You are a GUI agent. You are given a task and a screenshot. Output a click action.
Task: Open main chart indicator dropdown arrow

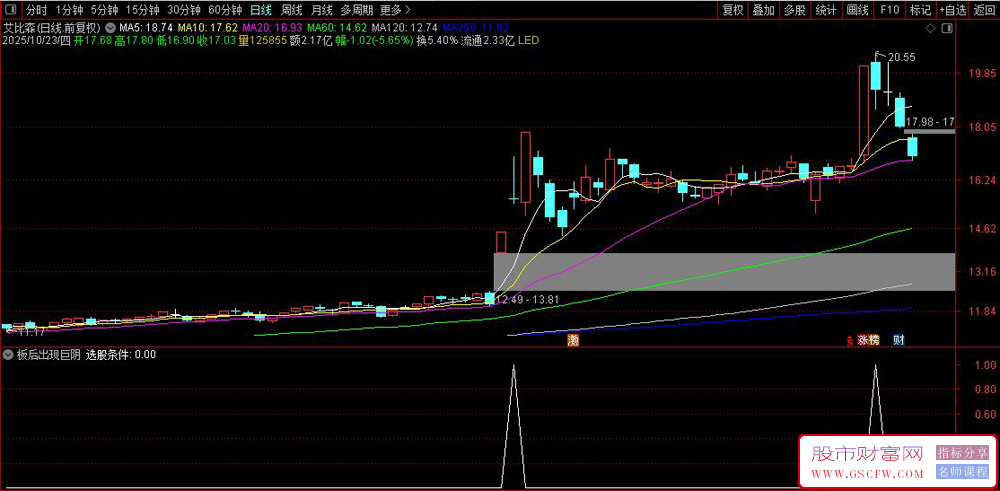coord(111,28)
